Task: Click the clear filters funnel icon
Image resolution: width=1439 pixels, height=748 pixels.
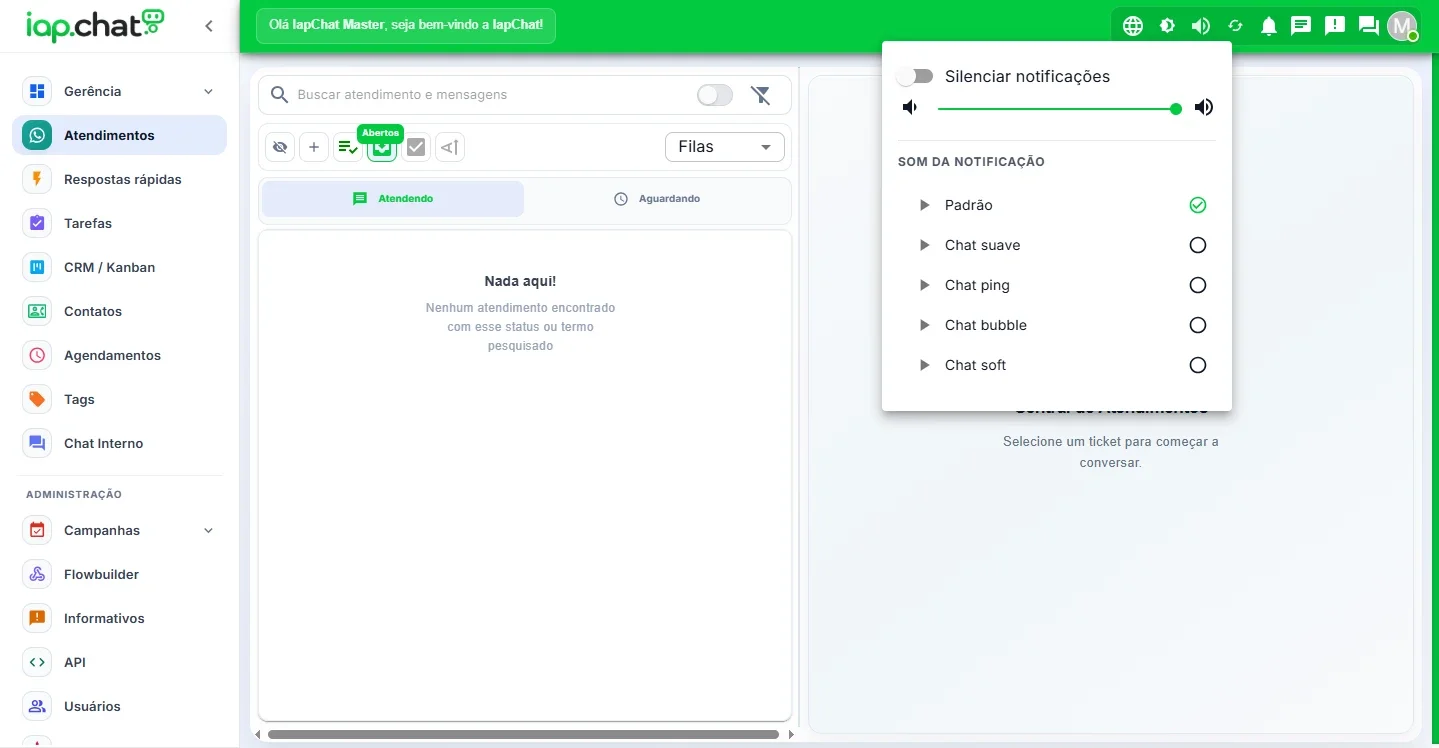Action: pos(761,95)
